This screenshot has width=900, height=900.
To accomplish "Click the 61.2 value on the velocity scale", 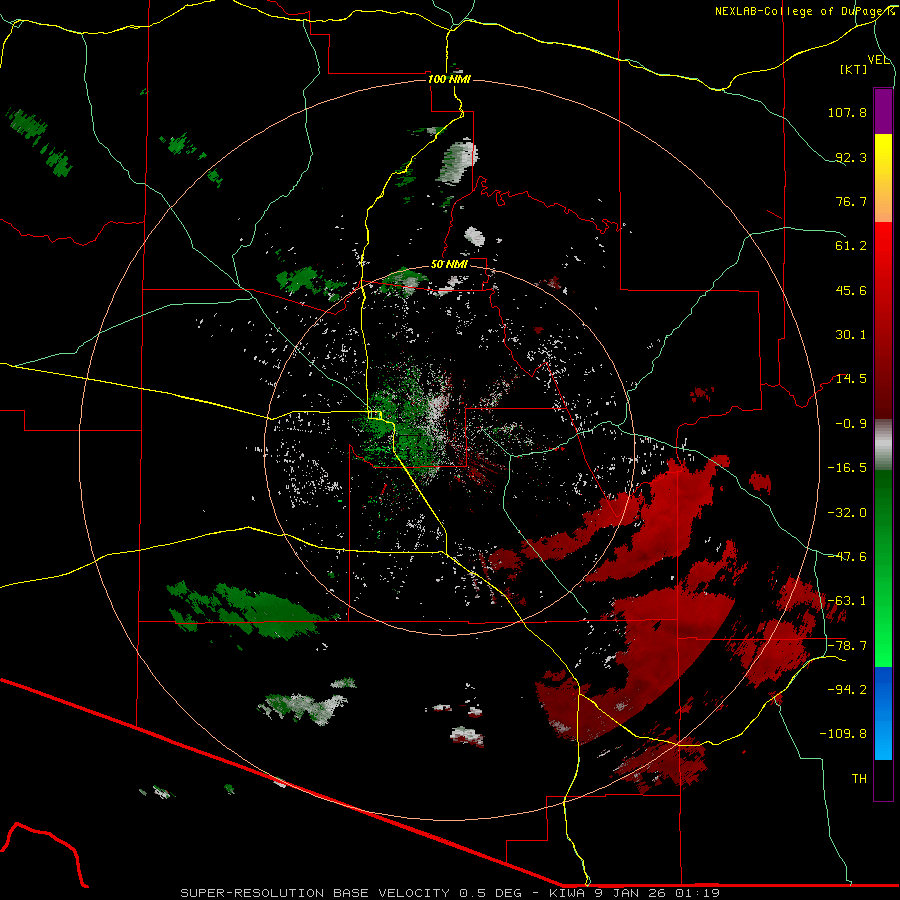I will tap(851, 246).
